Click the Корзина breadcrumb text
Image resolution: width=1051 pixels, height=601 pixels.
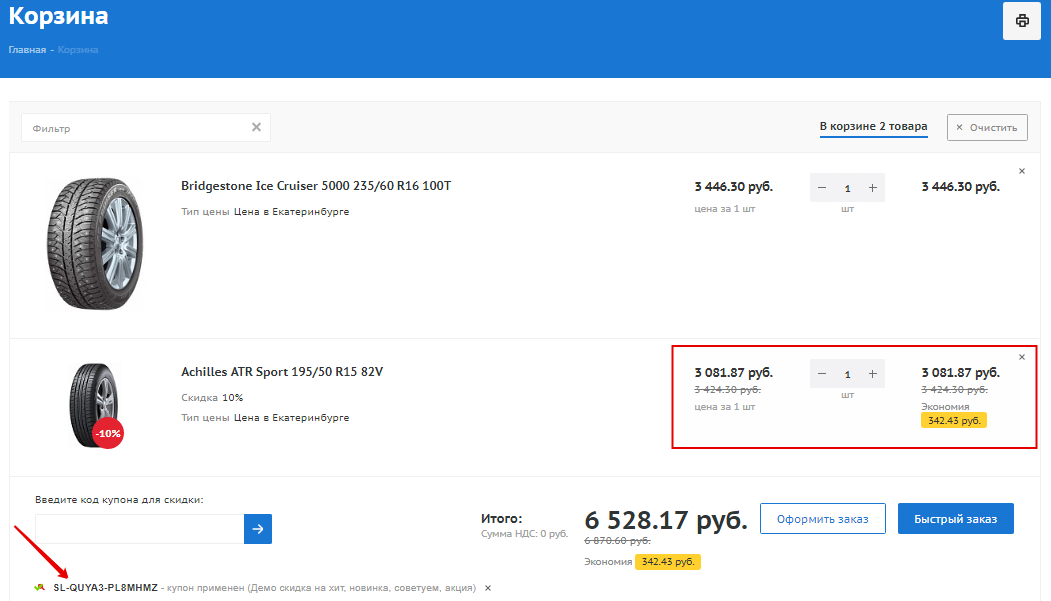[78, 50]
